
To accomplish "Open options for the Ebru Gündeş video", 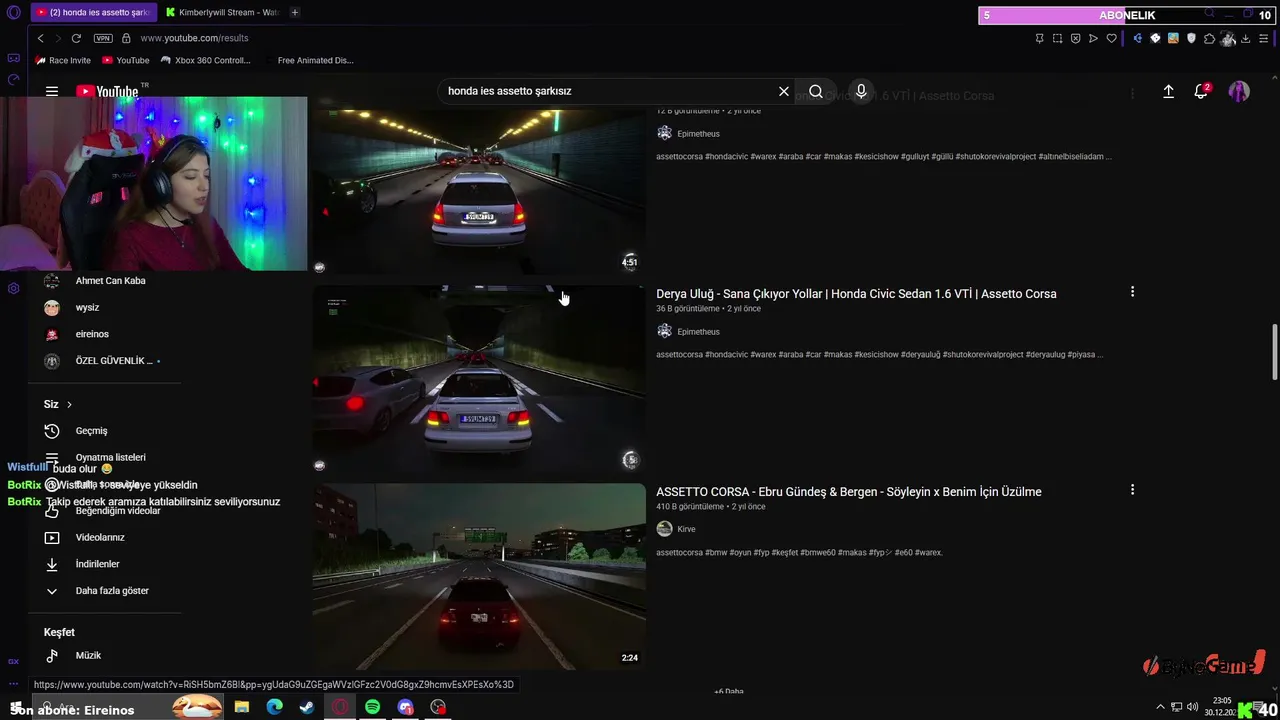I will pyautogui.click(x=1132, y=490).
